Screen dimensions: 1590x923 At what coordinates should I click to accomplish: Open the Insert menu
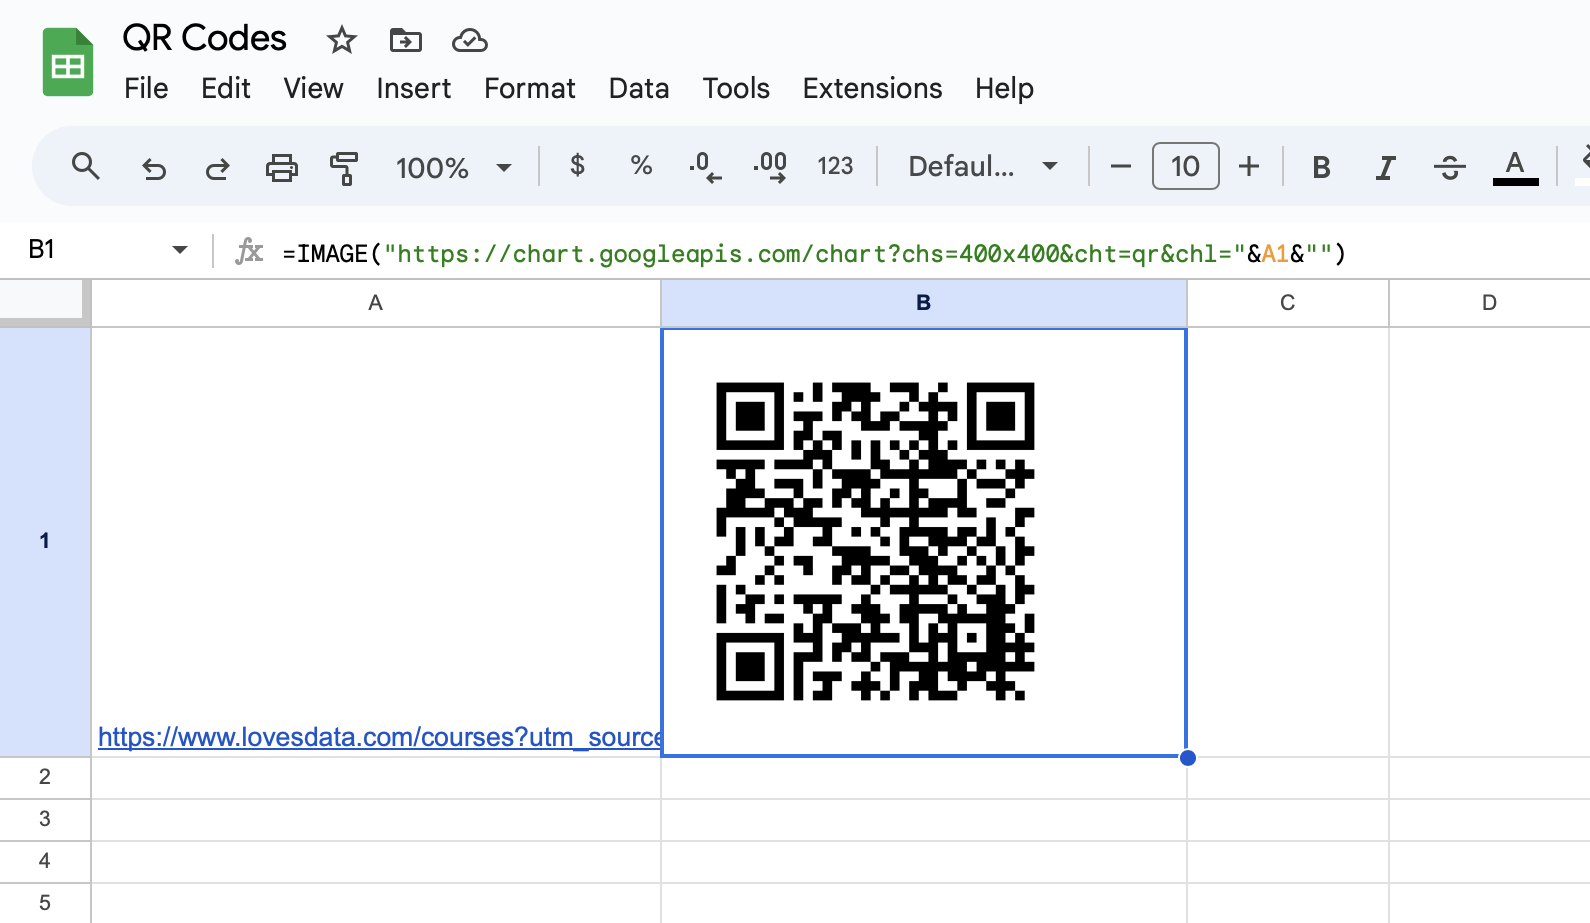(413, 88)
